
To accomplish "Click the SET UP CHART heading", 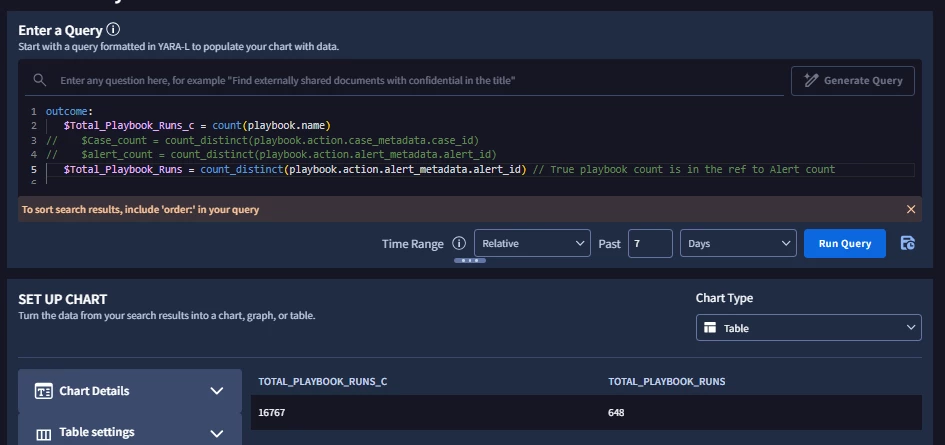I will [63, 299].
